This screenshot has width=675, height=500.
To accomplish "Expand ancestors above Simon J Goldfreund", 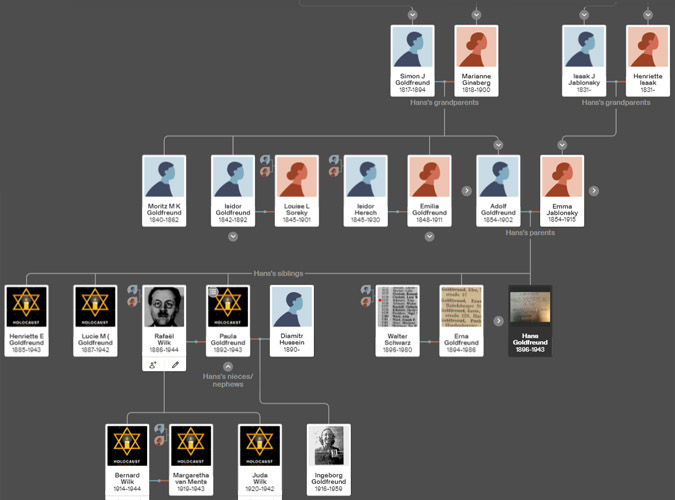I will [x=412, y=15].
